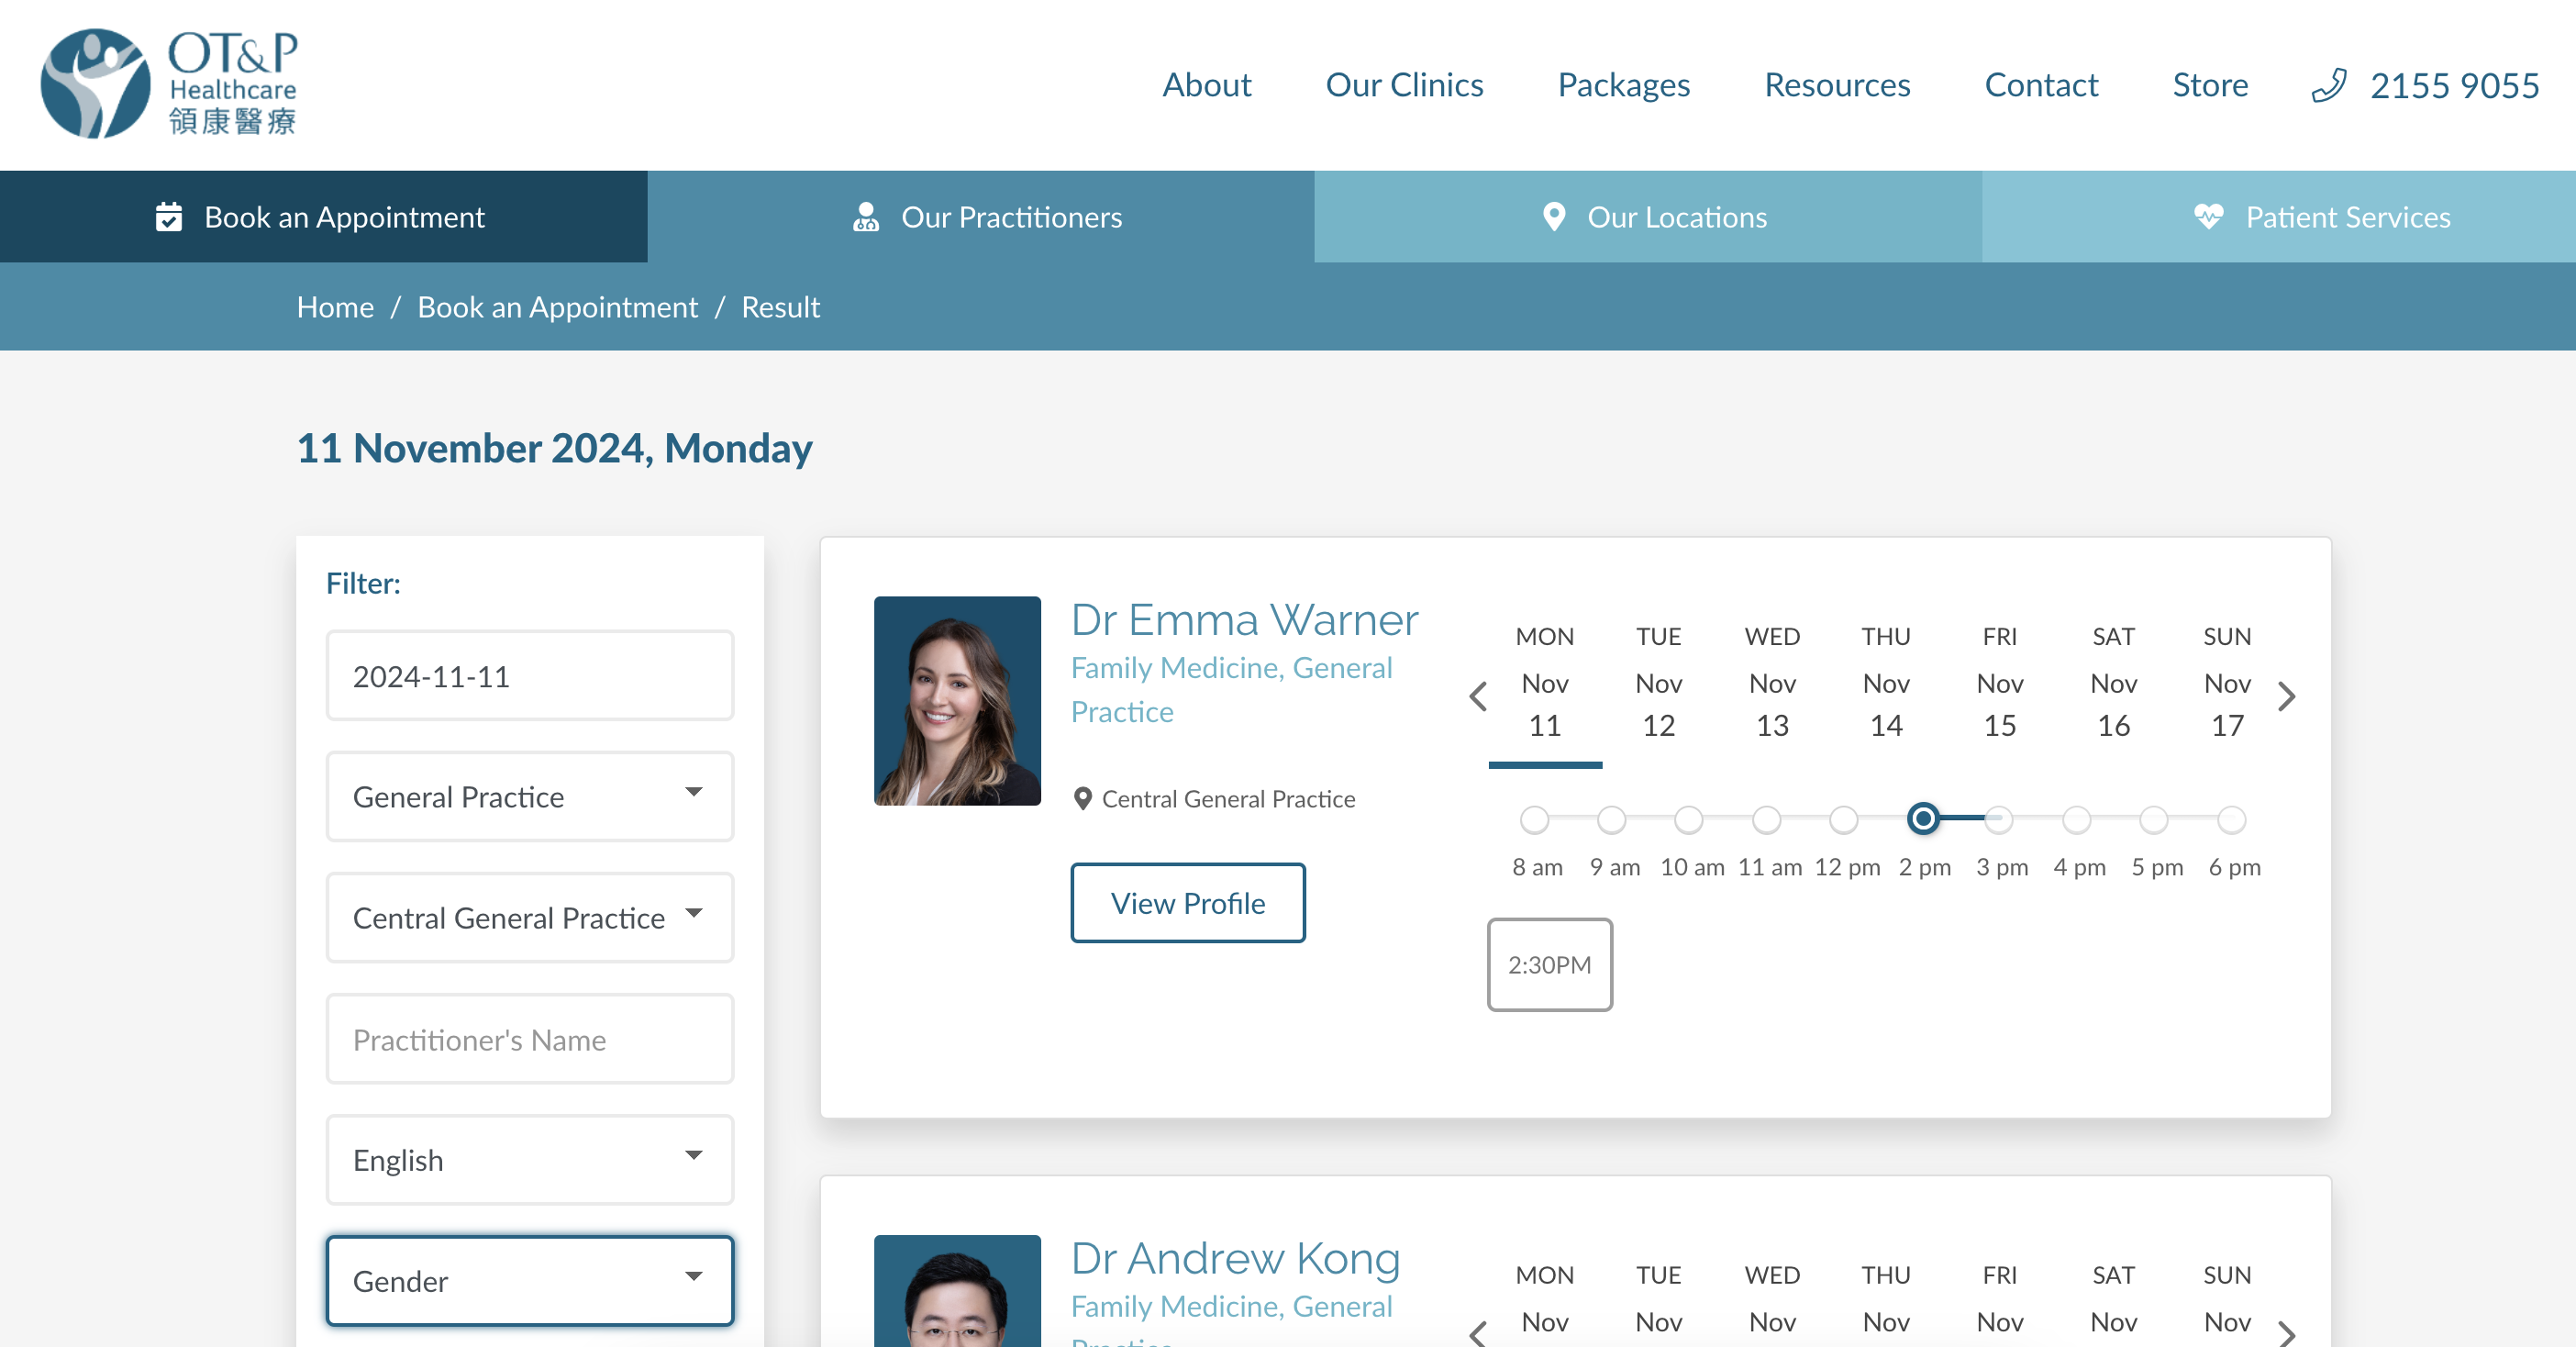The image size is (2576, 1347).
Task: Open the Packages menu item
Action: coord(1623,85)
